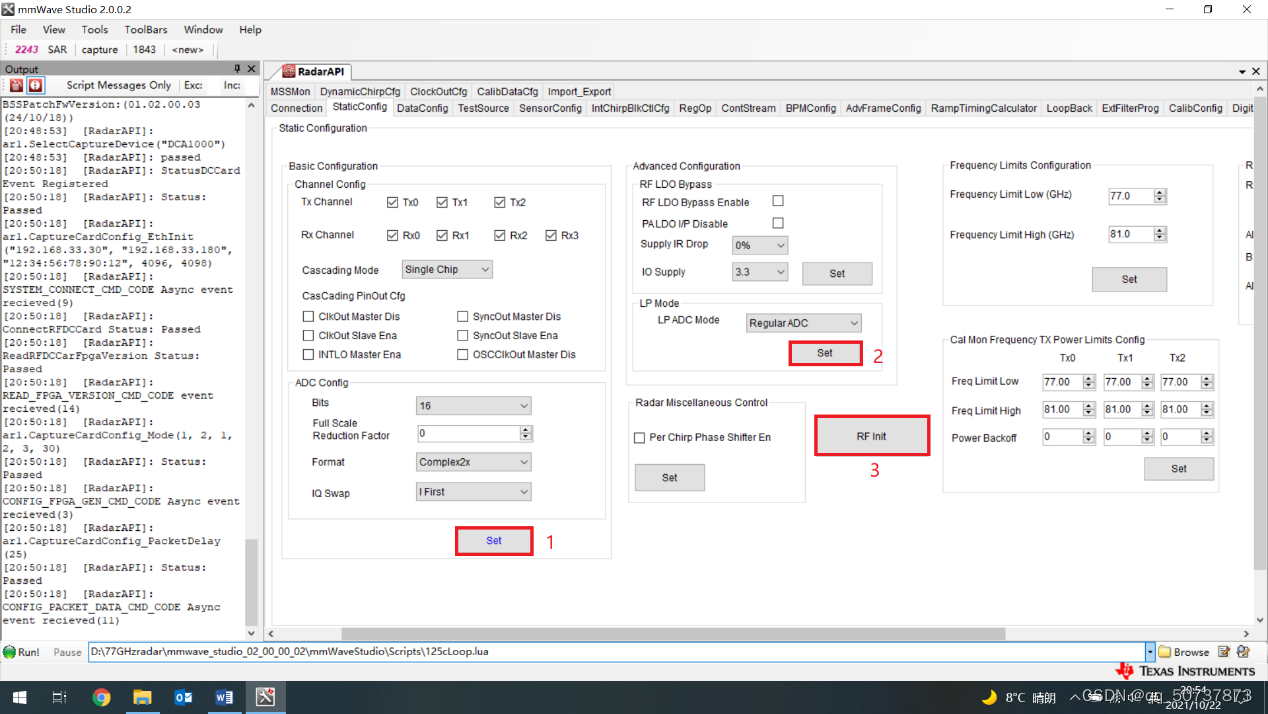
Task: Enable ClkOut Master Dis checkbox
Action: pyautogui.click(x=309, y=317)
